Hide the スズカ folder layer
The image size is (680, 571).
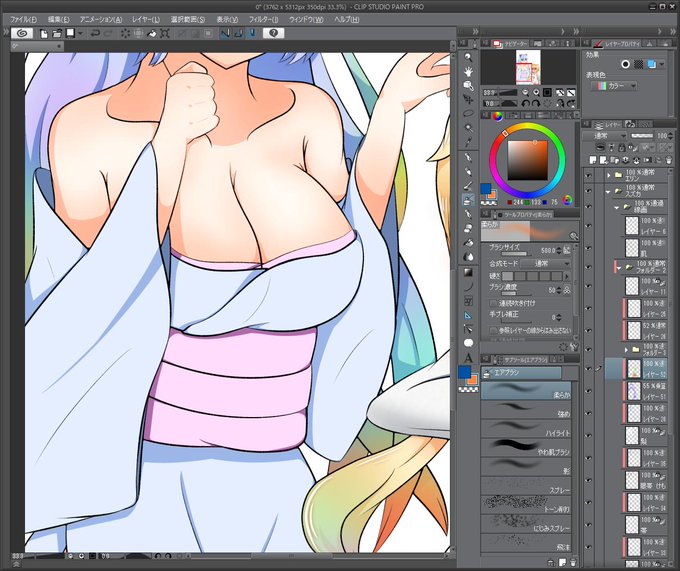click(588, 191)
